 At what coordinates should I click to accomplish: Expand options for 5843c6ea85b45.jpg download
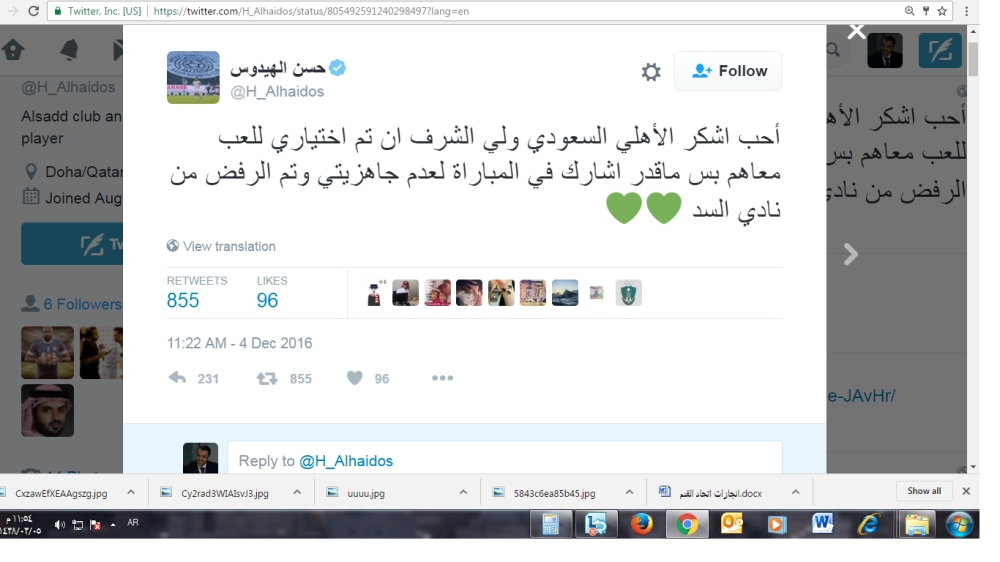pos(629,492)
